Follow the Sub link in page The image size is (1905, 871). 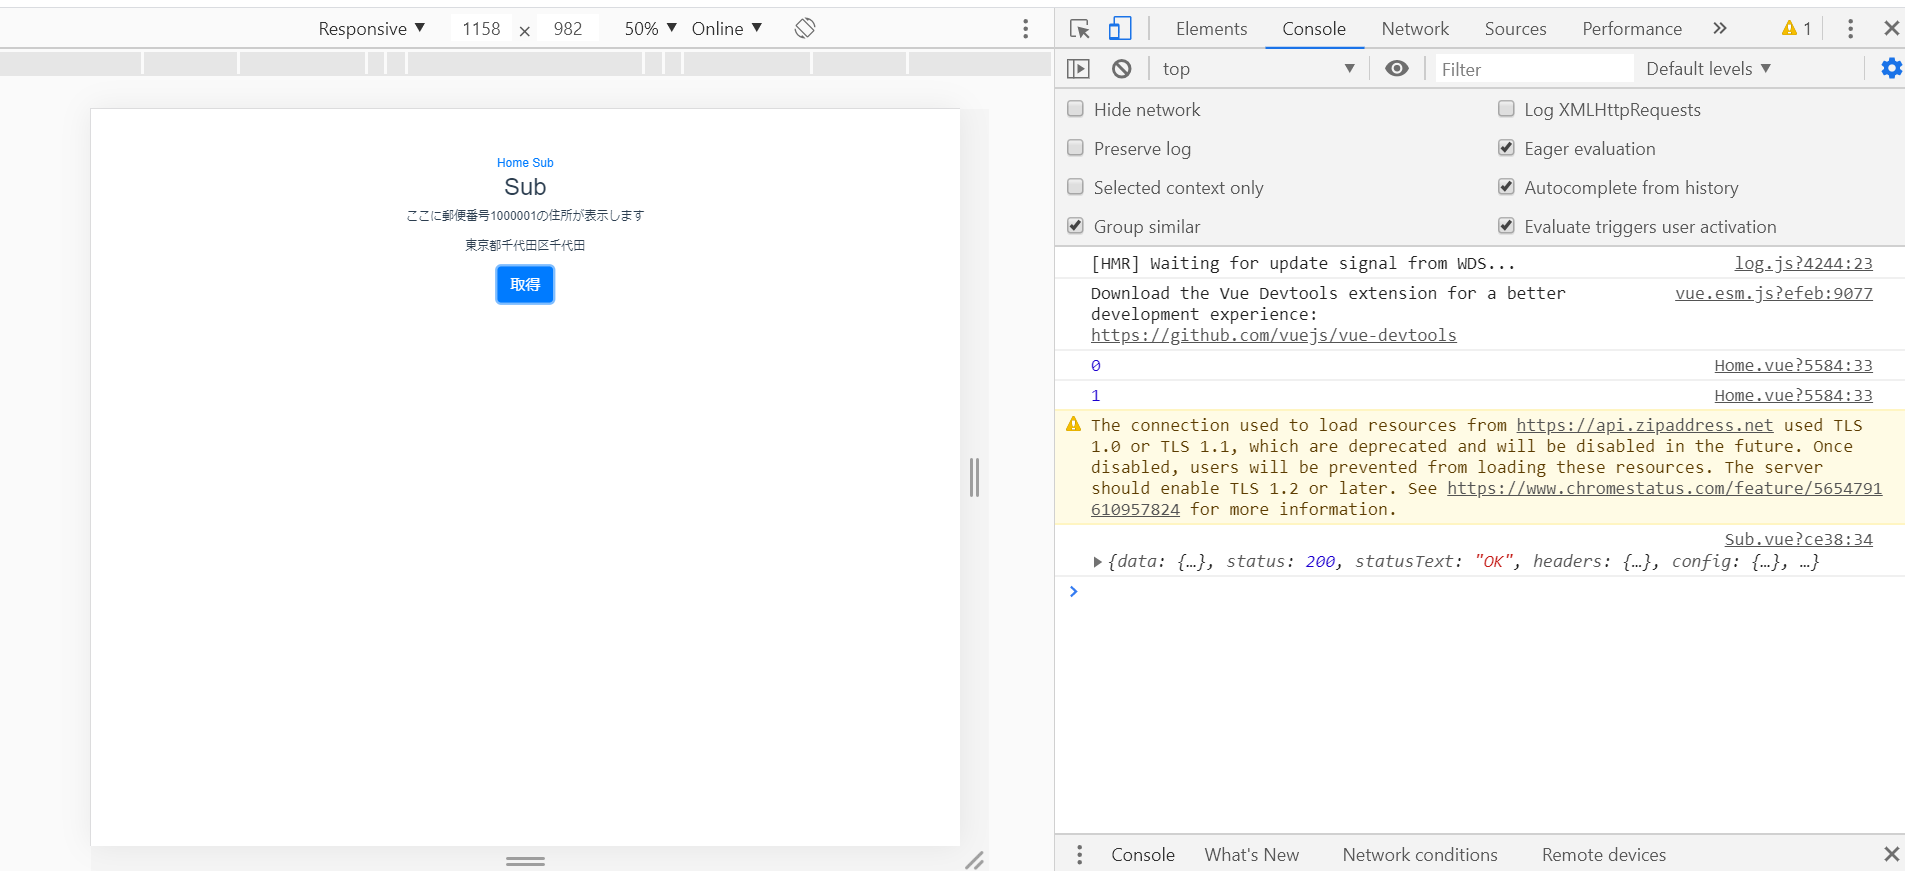[543, 163]
